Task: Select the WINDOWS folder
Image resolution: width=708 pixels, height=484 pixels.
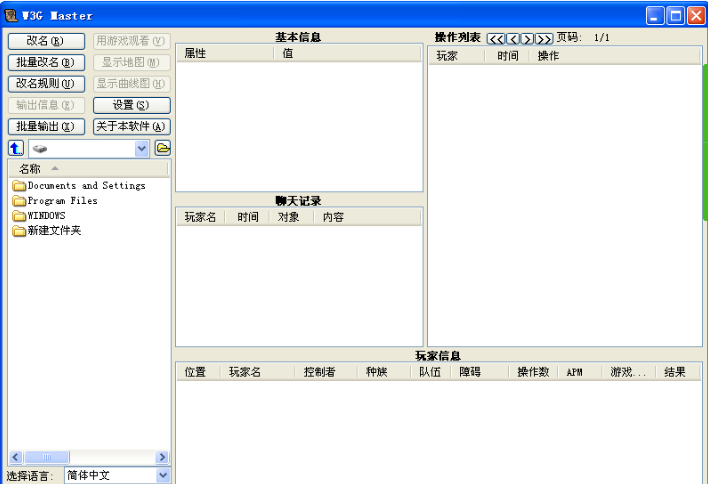Action: (x=39, y=215)
